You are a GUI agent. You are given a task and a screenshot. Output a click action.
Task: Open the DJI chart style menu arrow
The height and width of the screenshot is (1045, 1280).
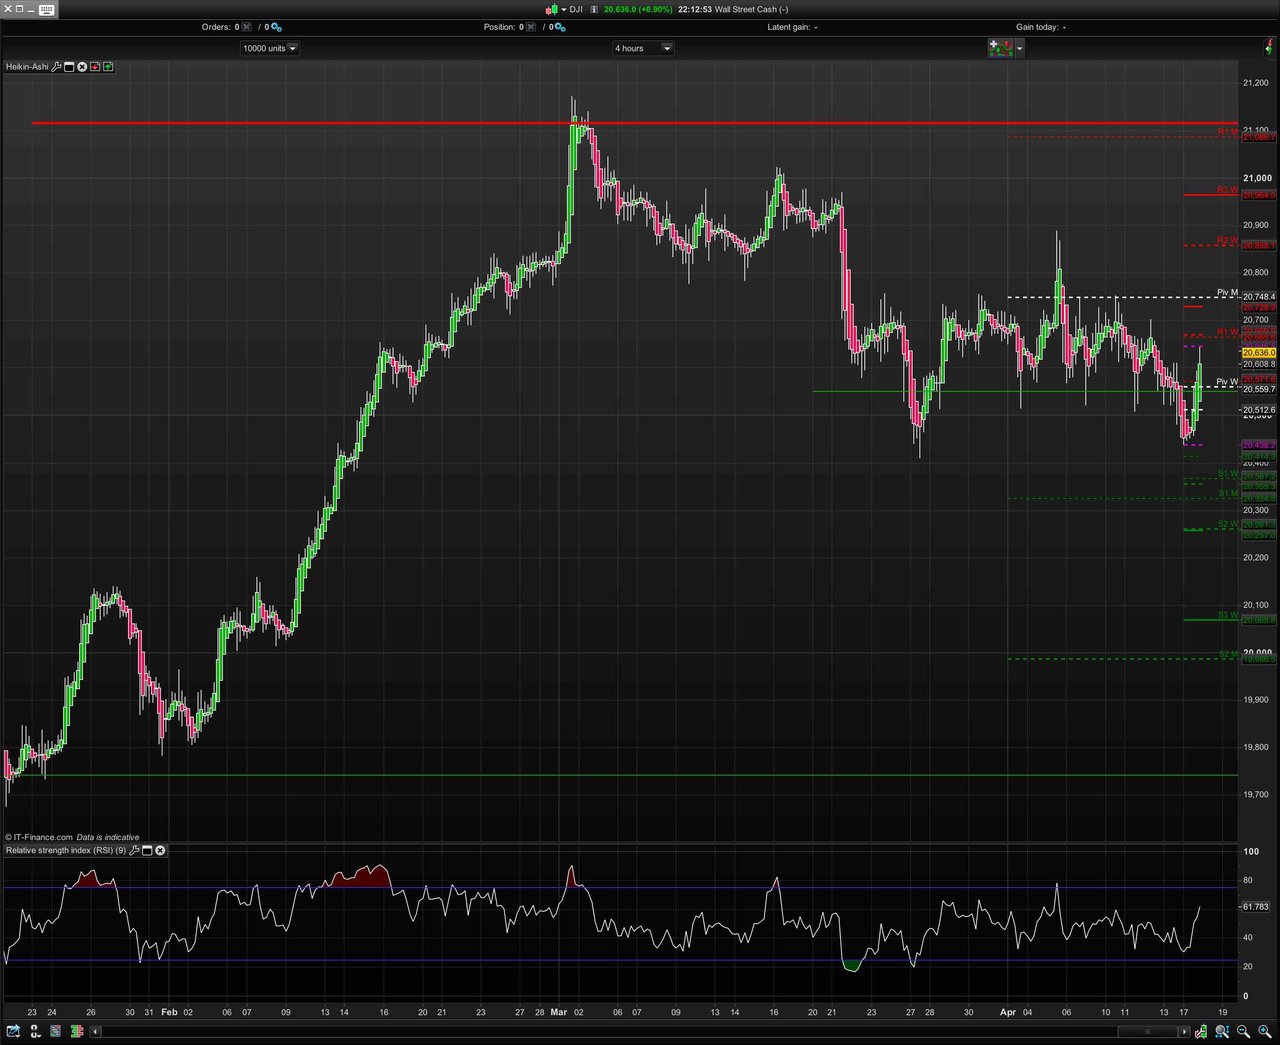(x=564, y=9)
